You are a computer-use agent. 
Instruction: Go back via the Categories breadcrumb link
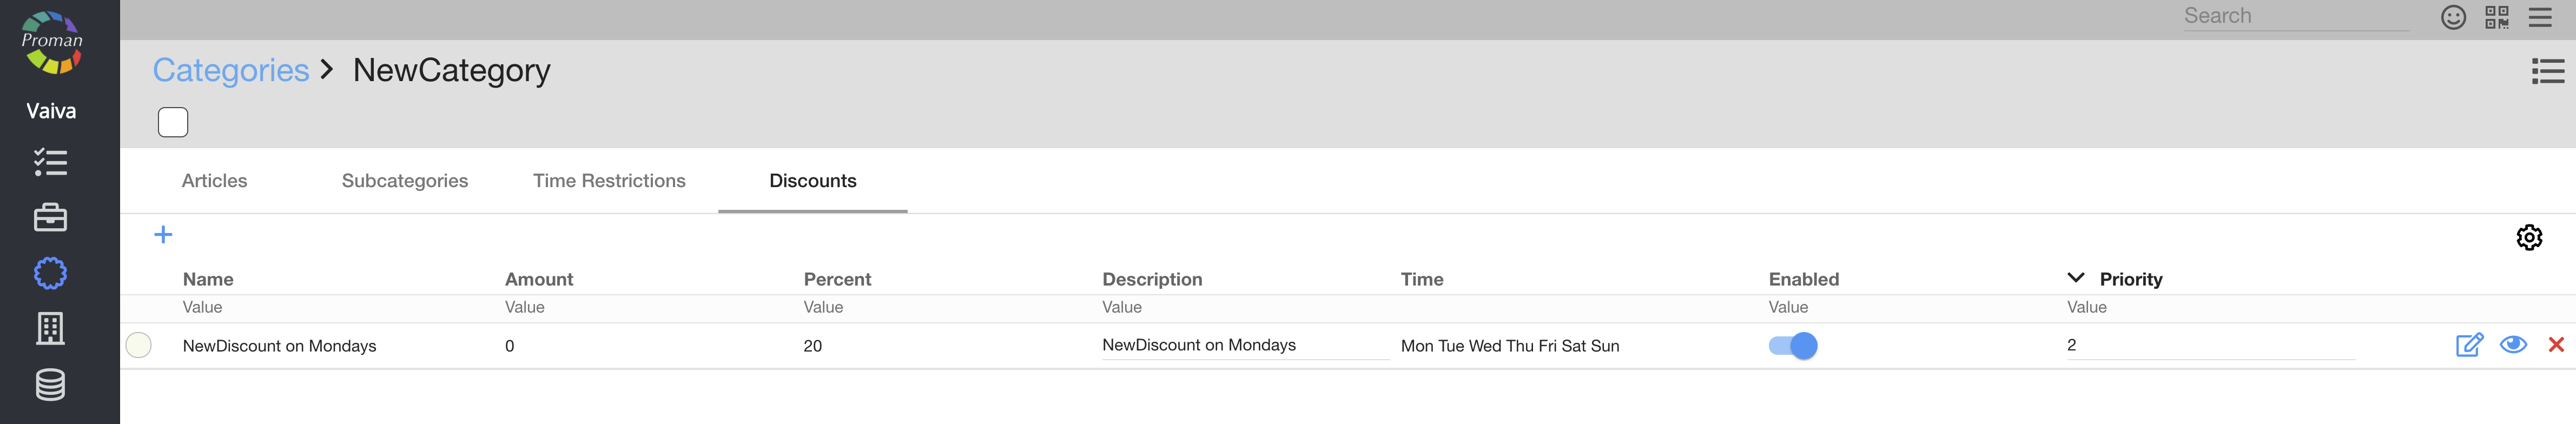231,70
